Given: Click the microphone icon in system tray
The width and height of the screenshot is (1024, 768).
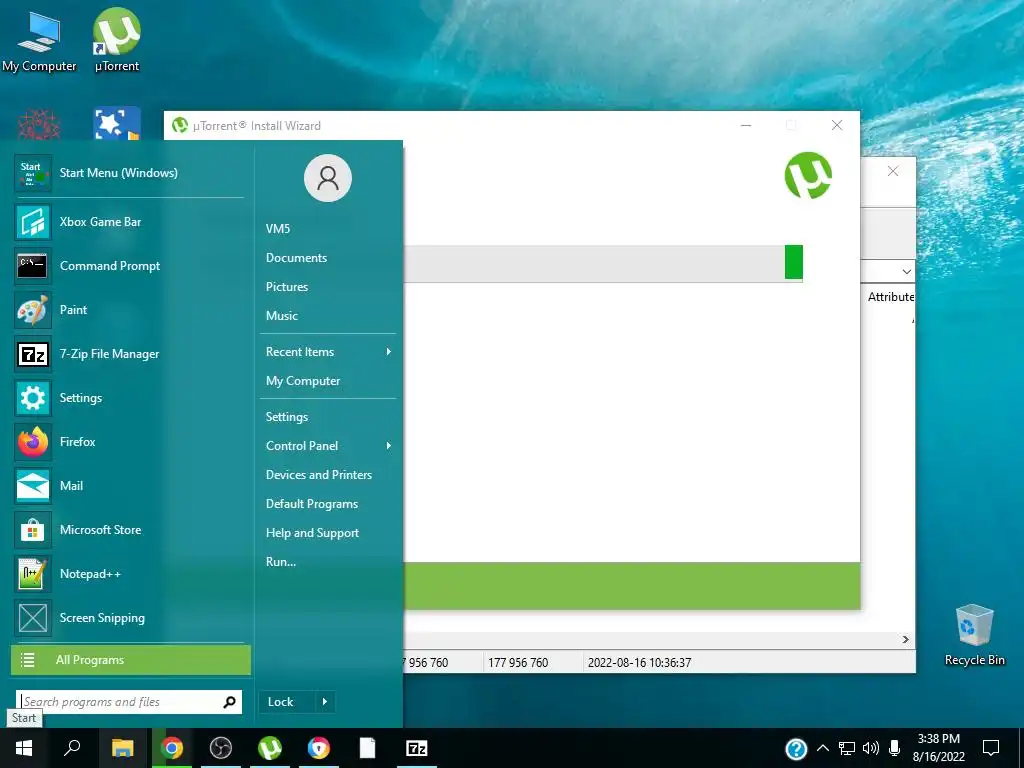Looking at the screenshot, I should (895, 748).
